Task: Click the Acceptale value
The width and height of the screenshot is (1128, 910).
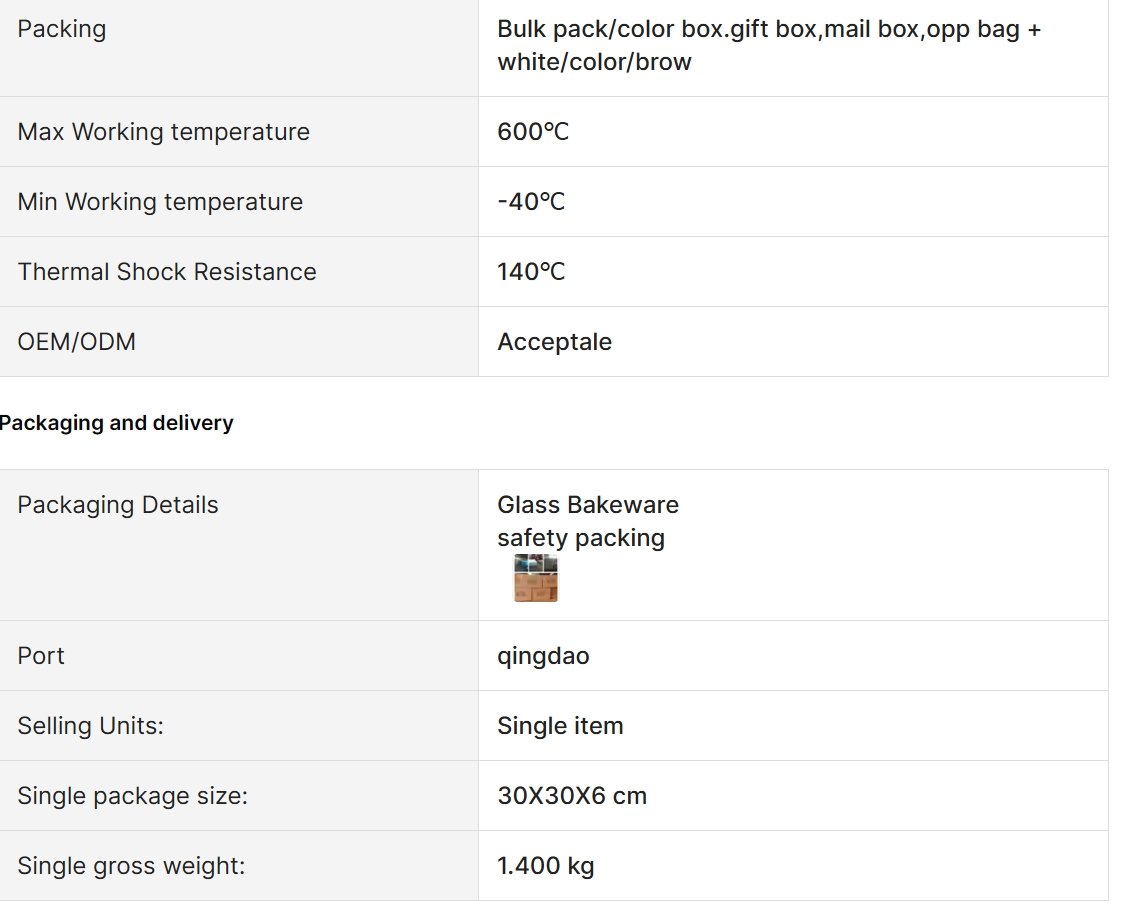Action: 555,342
